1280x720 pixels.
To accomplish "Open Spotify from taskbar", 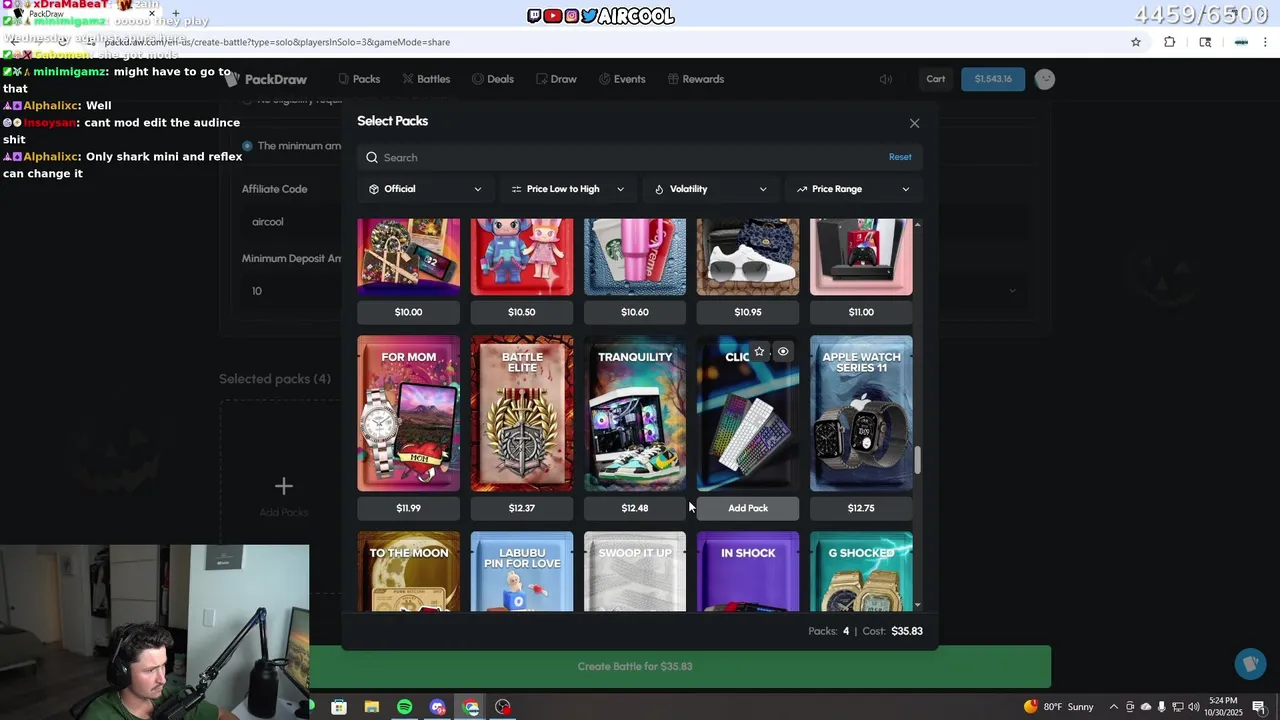I will pos(404,707).
